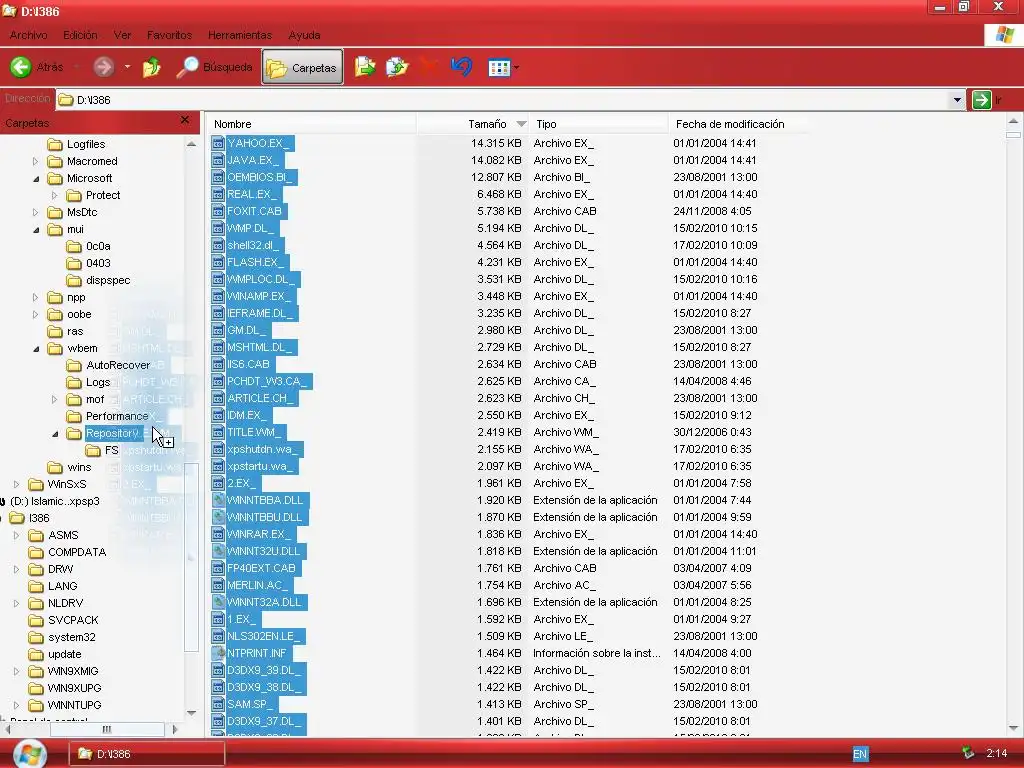Select the file named SAM.SP_
The height and width of the screenshot is (768, 1024).
tap(251, 703)
